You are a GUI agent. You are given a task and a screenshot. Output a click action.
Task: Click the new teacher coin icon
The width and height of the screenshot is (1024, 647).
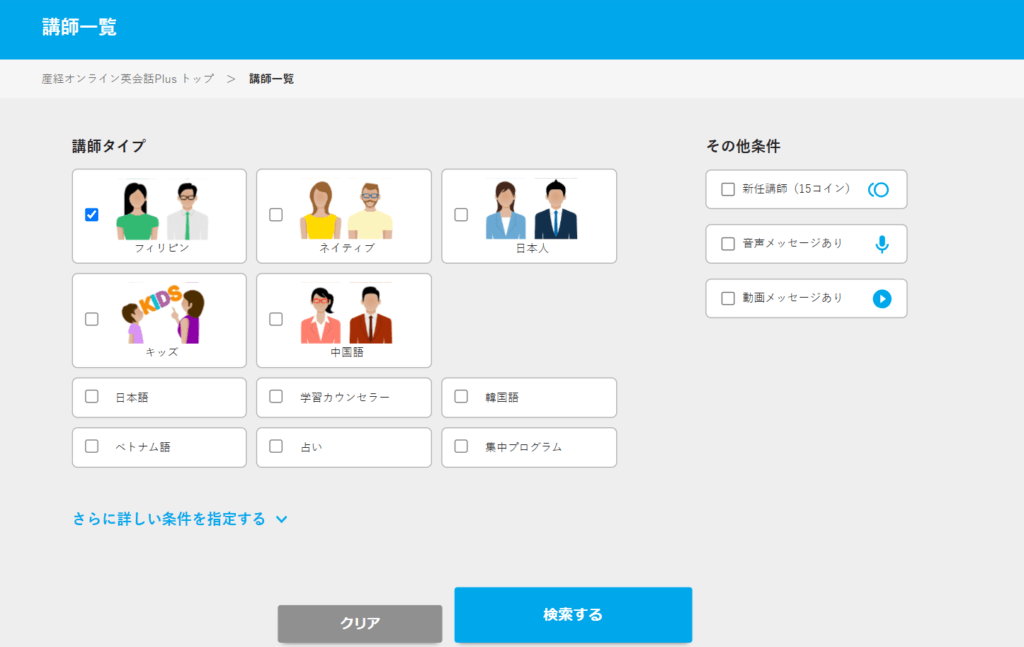pos(878,189)
